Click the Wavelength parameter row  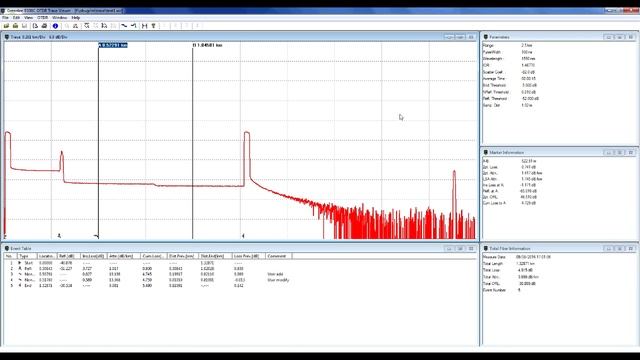510,58
